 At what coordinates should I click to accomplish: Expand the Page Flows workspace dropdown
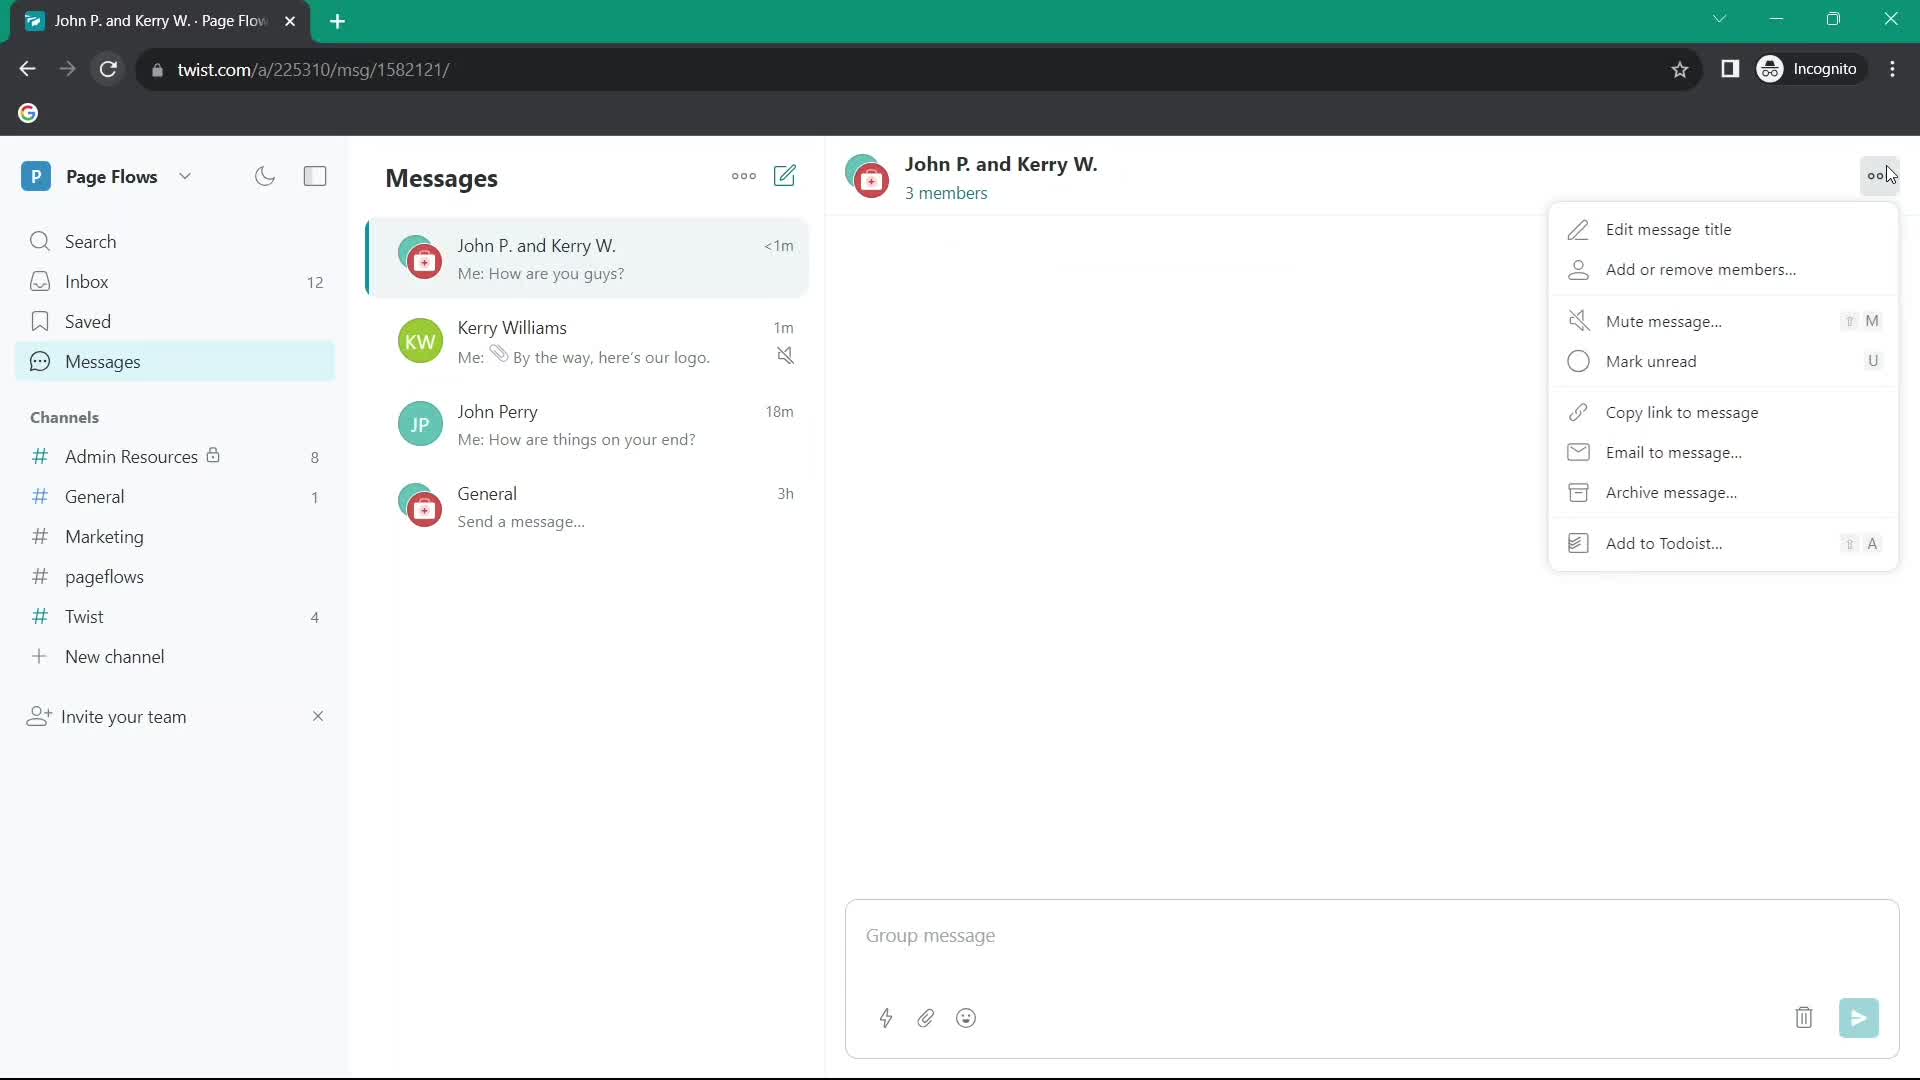tap(185, 175)
